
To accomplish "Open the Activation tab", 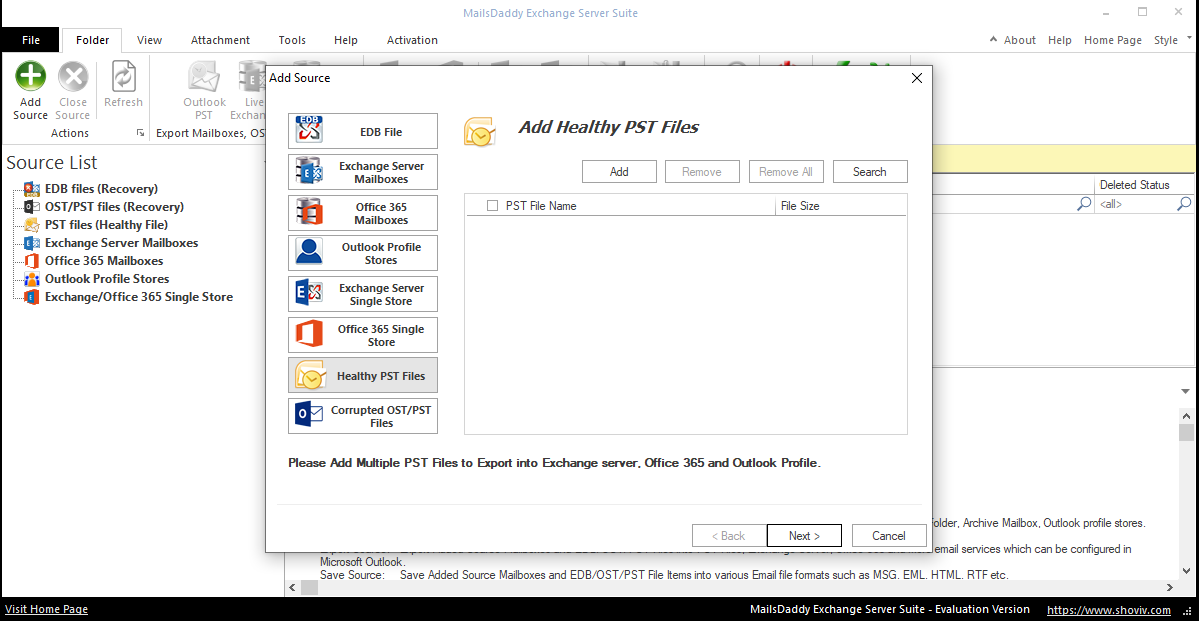I will tap(412, 40).
